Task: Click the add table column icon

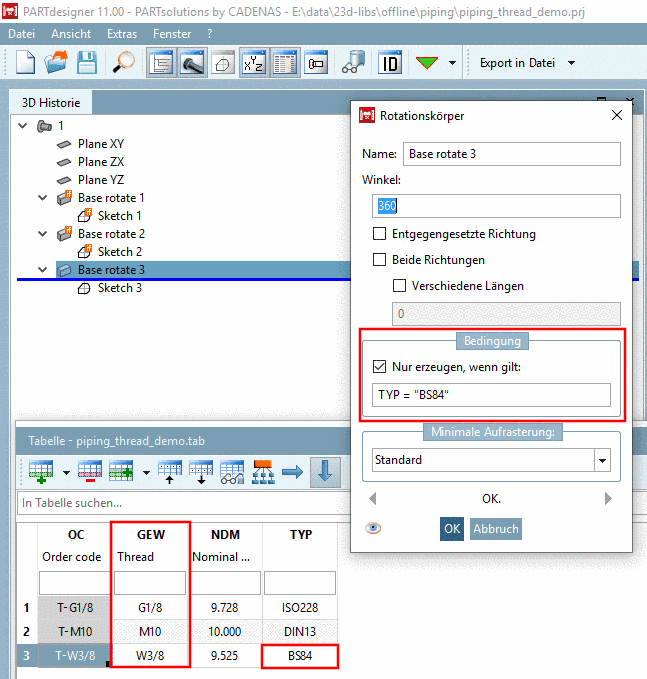Action: point(121,472)
